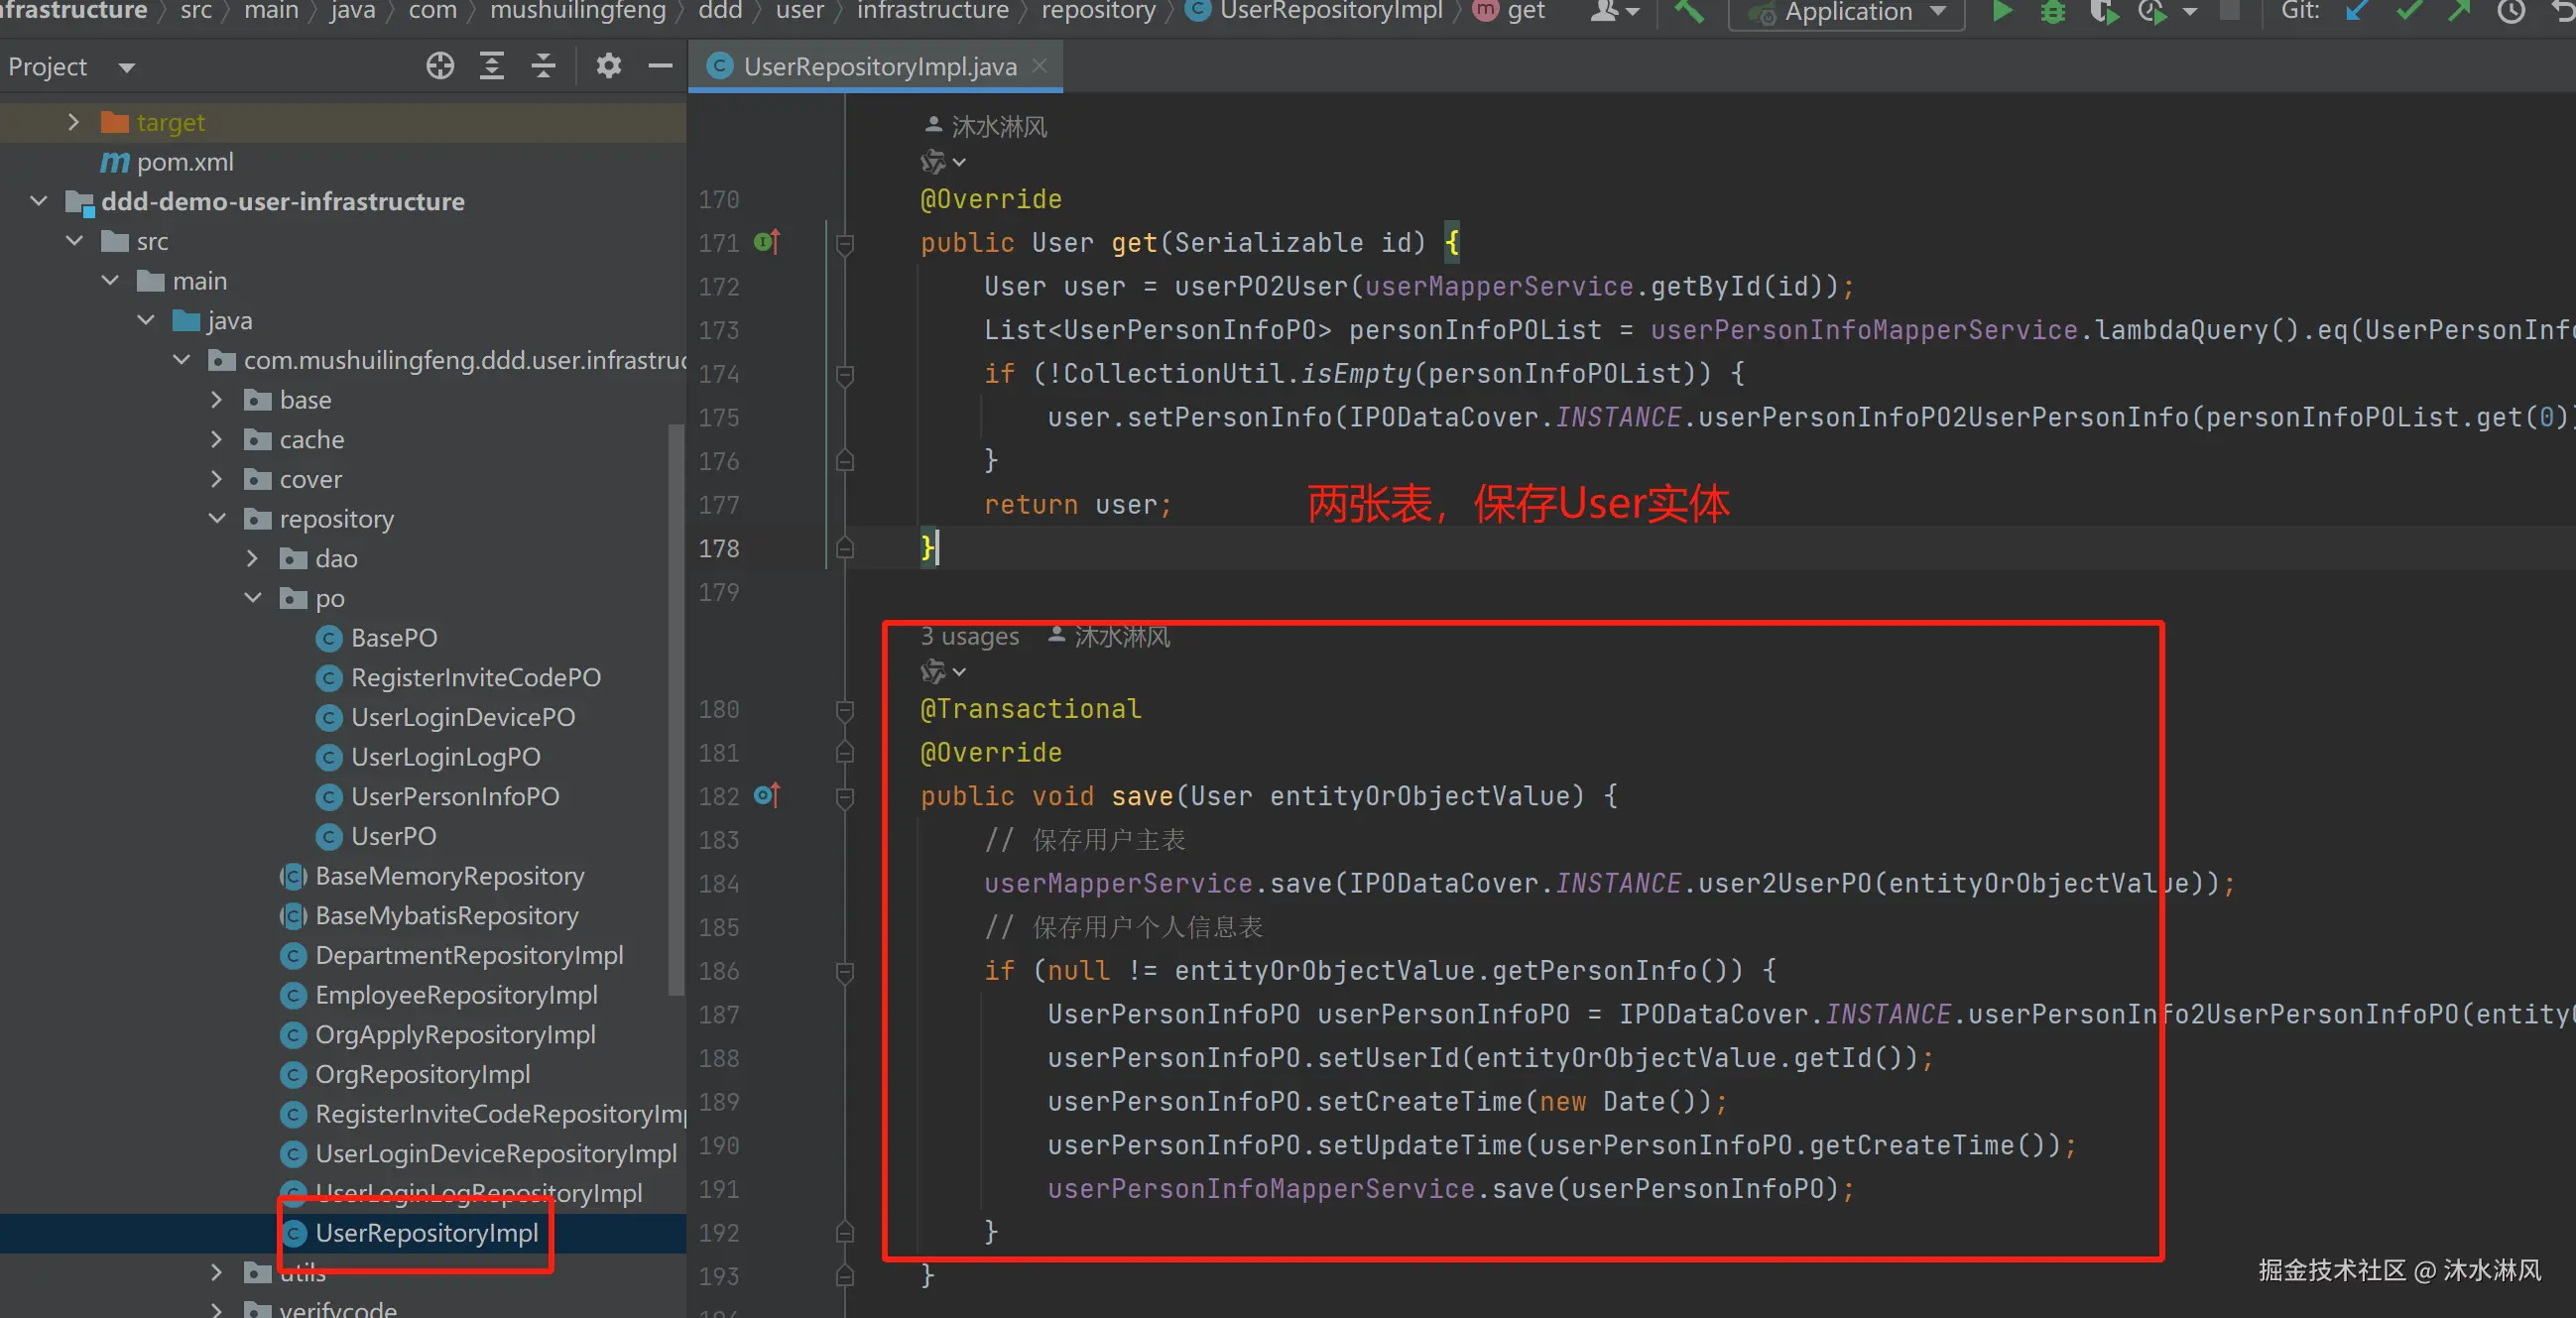Screen dimensions: 2576x1318
Task: Click the Git commit checkmark
Action: tap(2409, 12)
